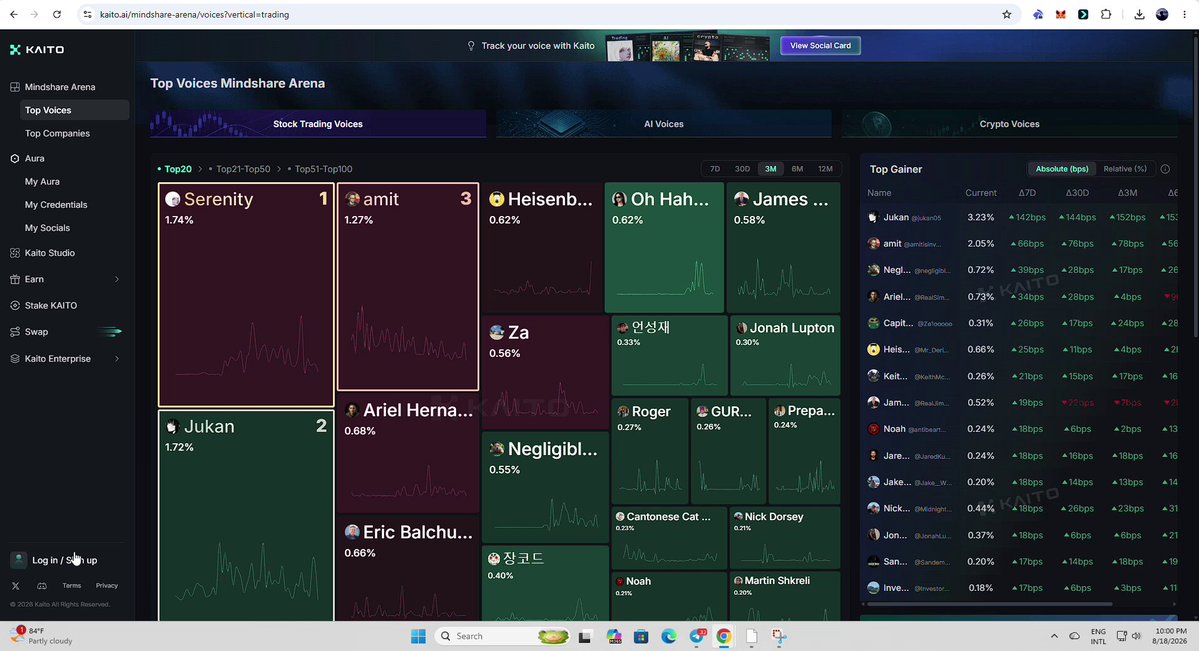Image resolution: width=1199 pixels, height=651 pixels.
Task: Select the 12M time range
Action: 825,169
